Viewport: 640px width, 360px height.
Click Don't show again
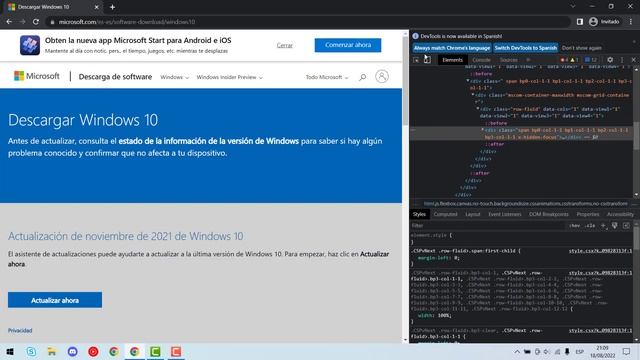582,48
